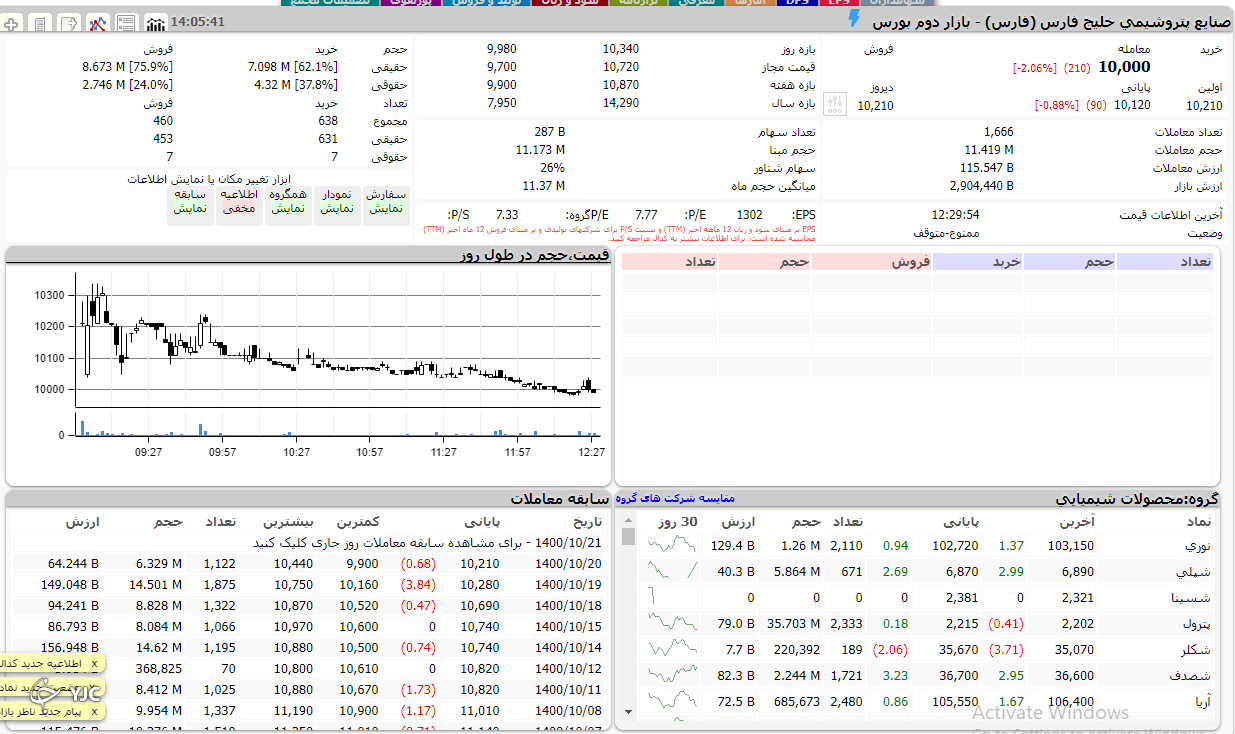The image size is (1235, 734).
Task: Click the 30 روز column header
Action: click(677, 522)
